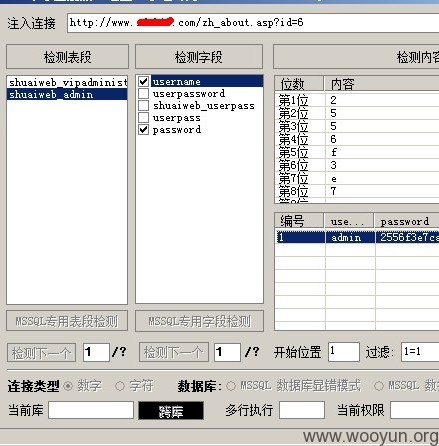Click the table index input next to the first 检测下一个 button
439x446 pixels.
coord(96,352)
